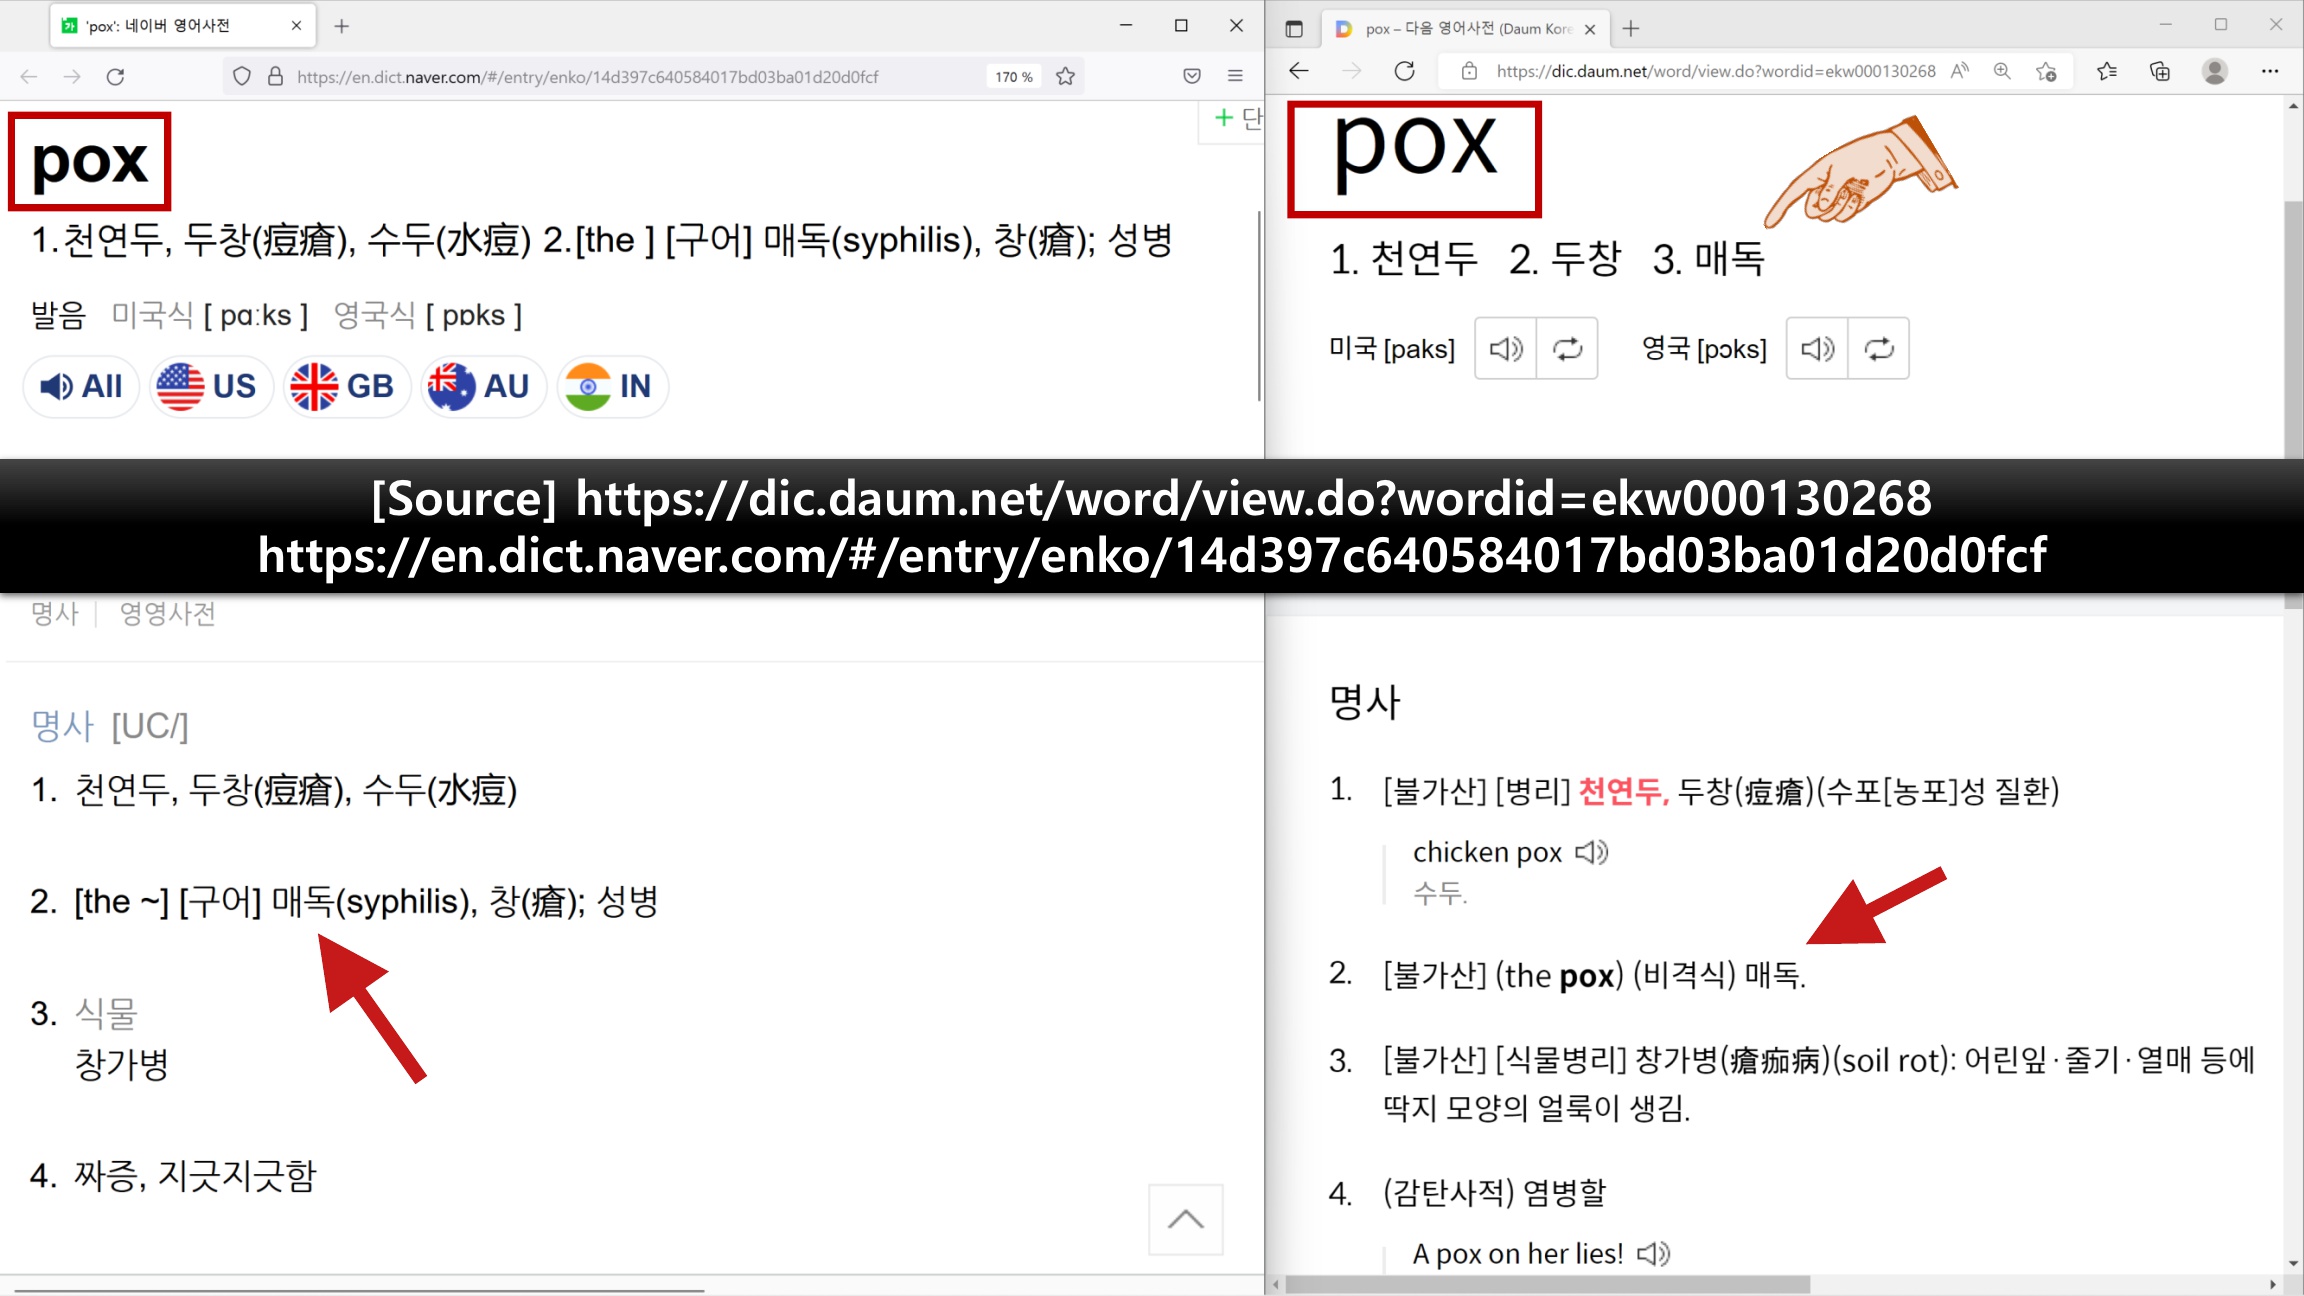The height and width of the screenshot is (1296, 2304).
Task: Play 'chicken pox' example audio
Action: tap(1592, 852)
